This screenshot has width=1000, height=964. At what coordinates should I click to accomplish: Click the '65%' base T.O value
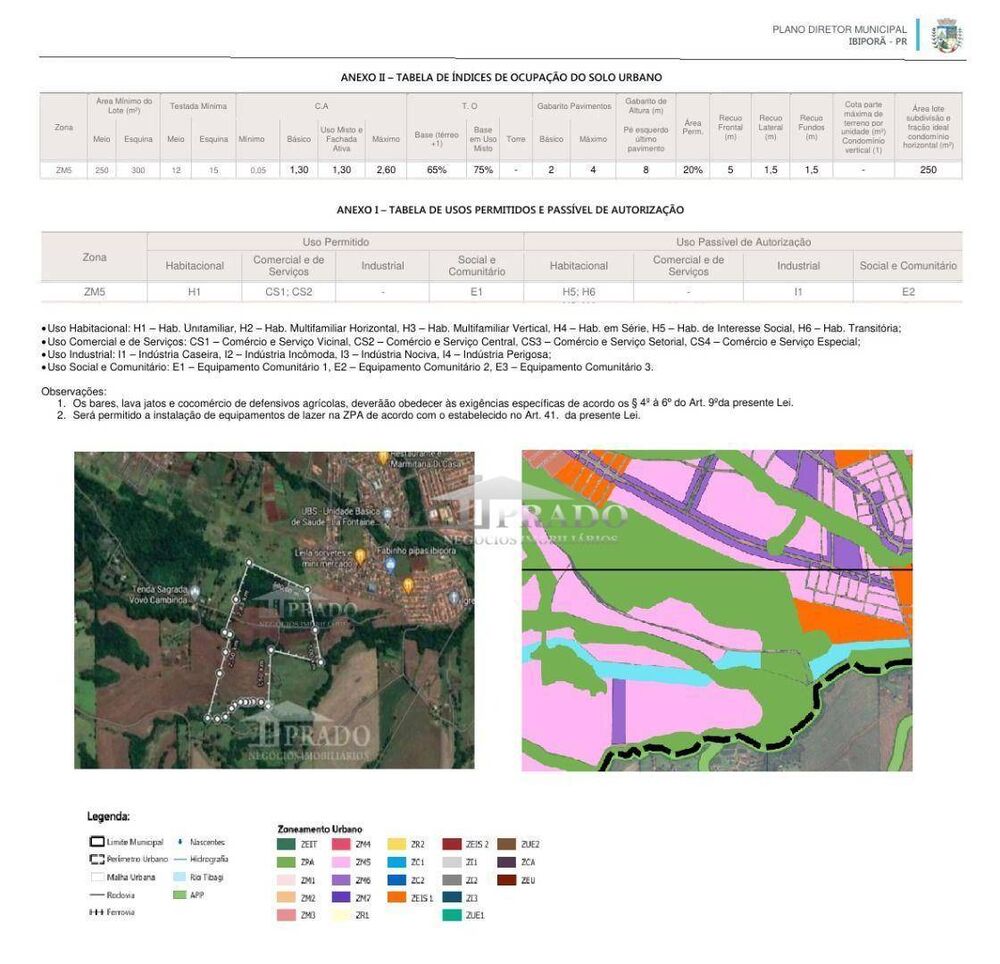coord(437,170)
